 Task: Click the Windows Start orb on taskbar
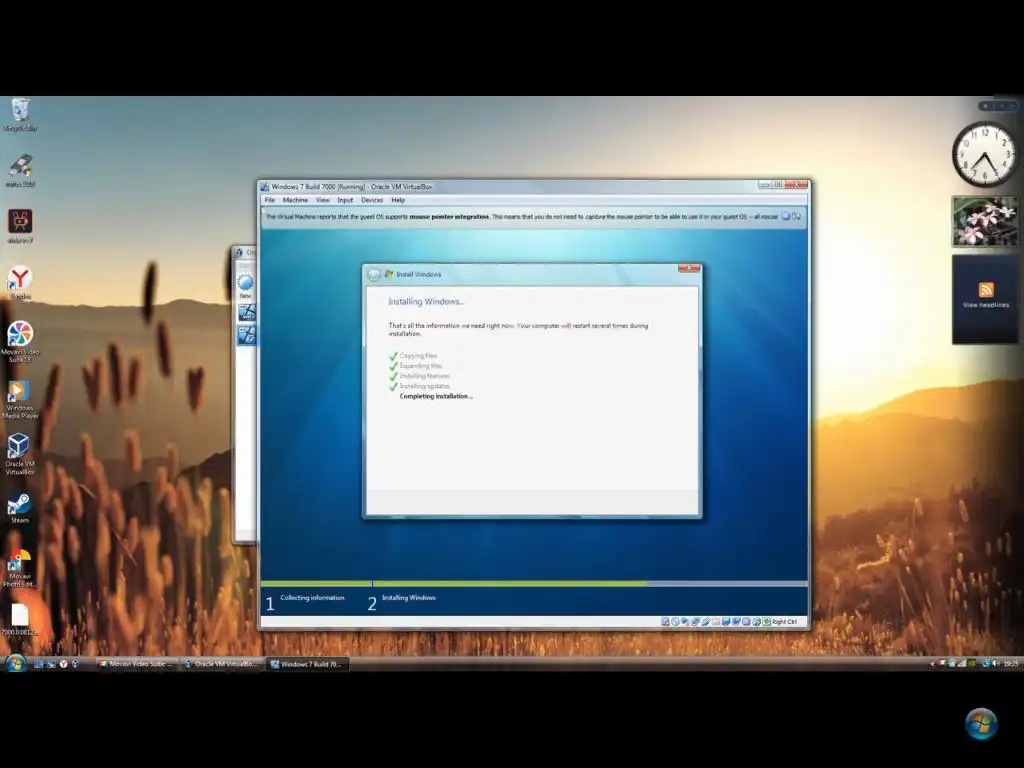coord(16,664)
